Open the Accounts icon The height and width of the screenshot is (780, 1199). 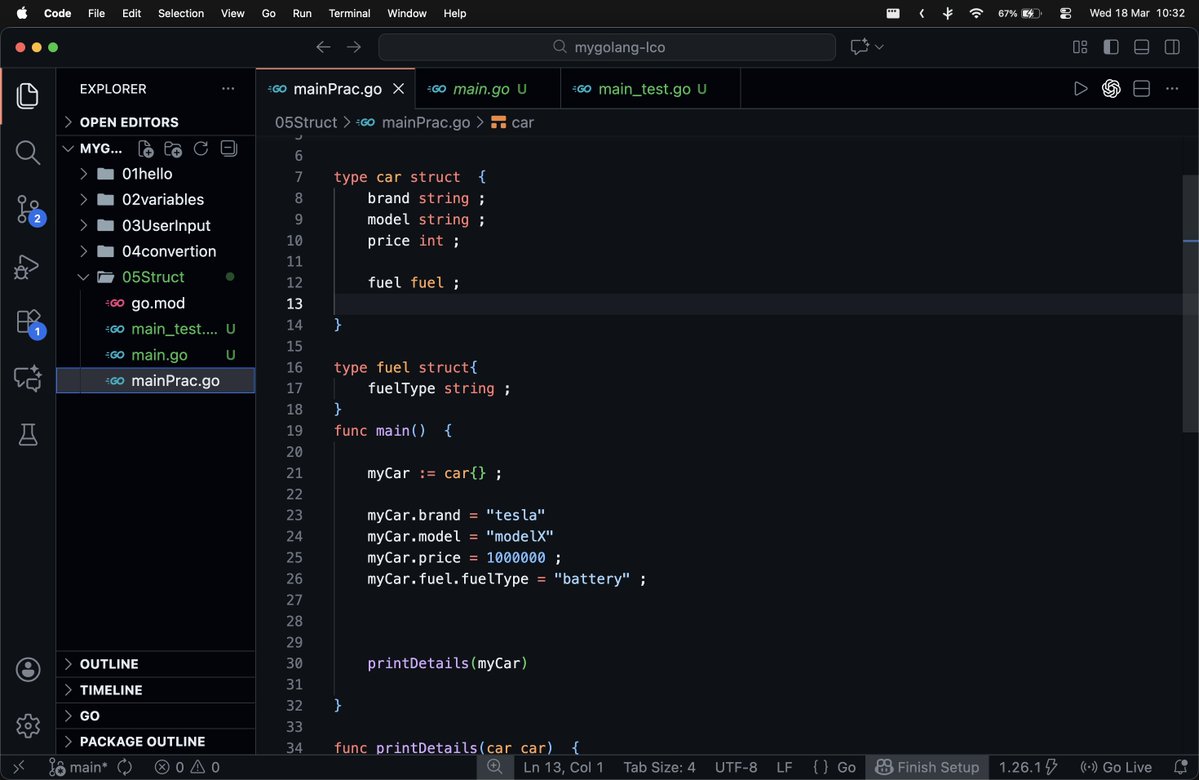(28, 670)
